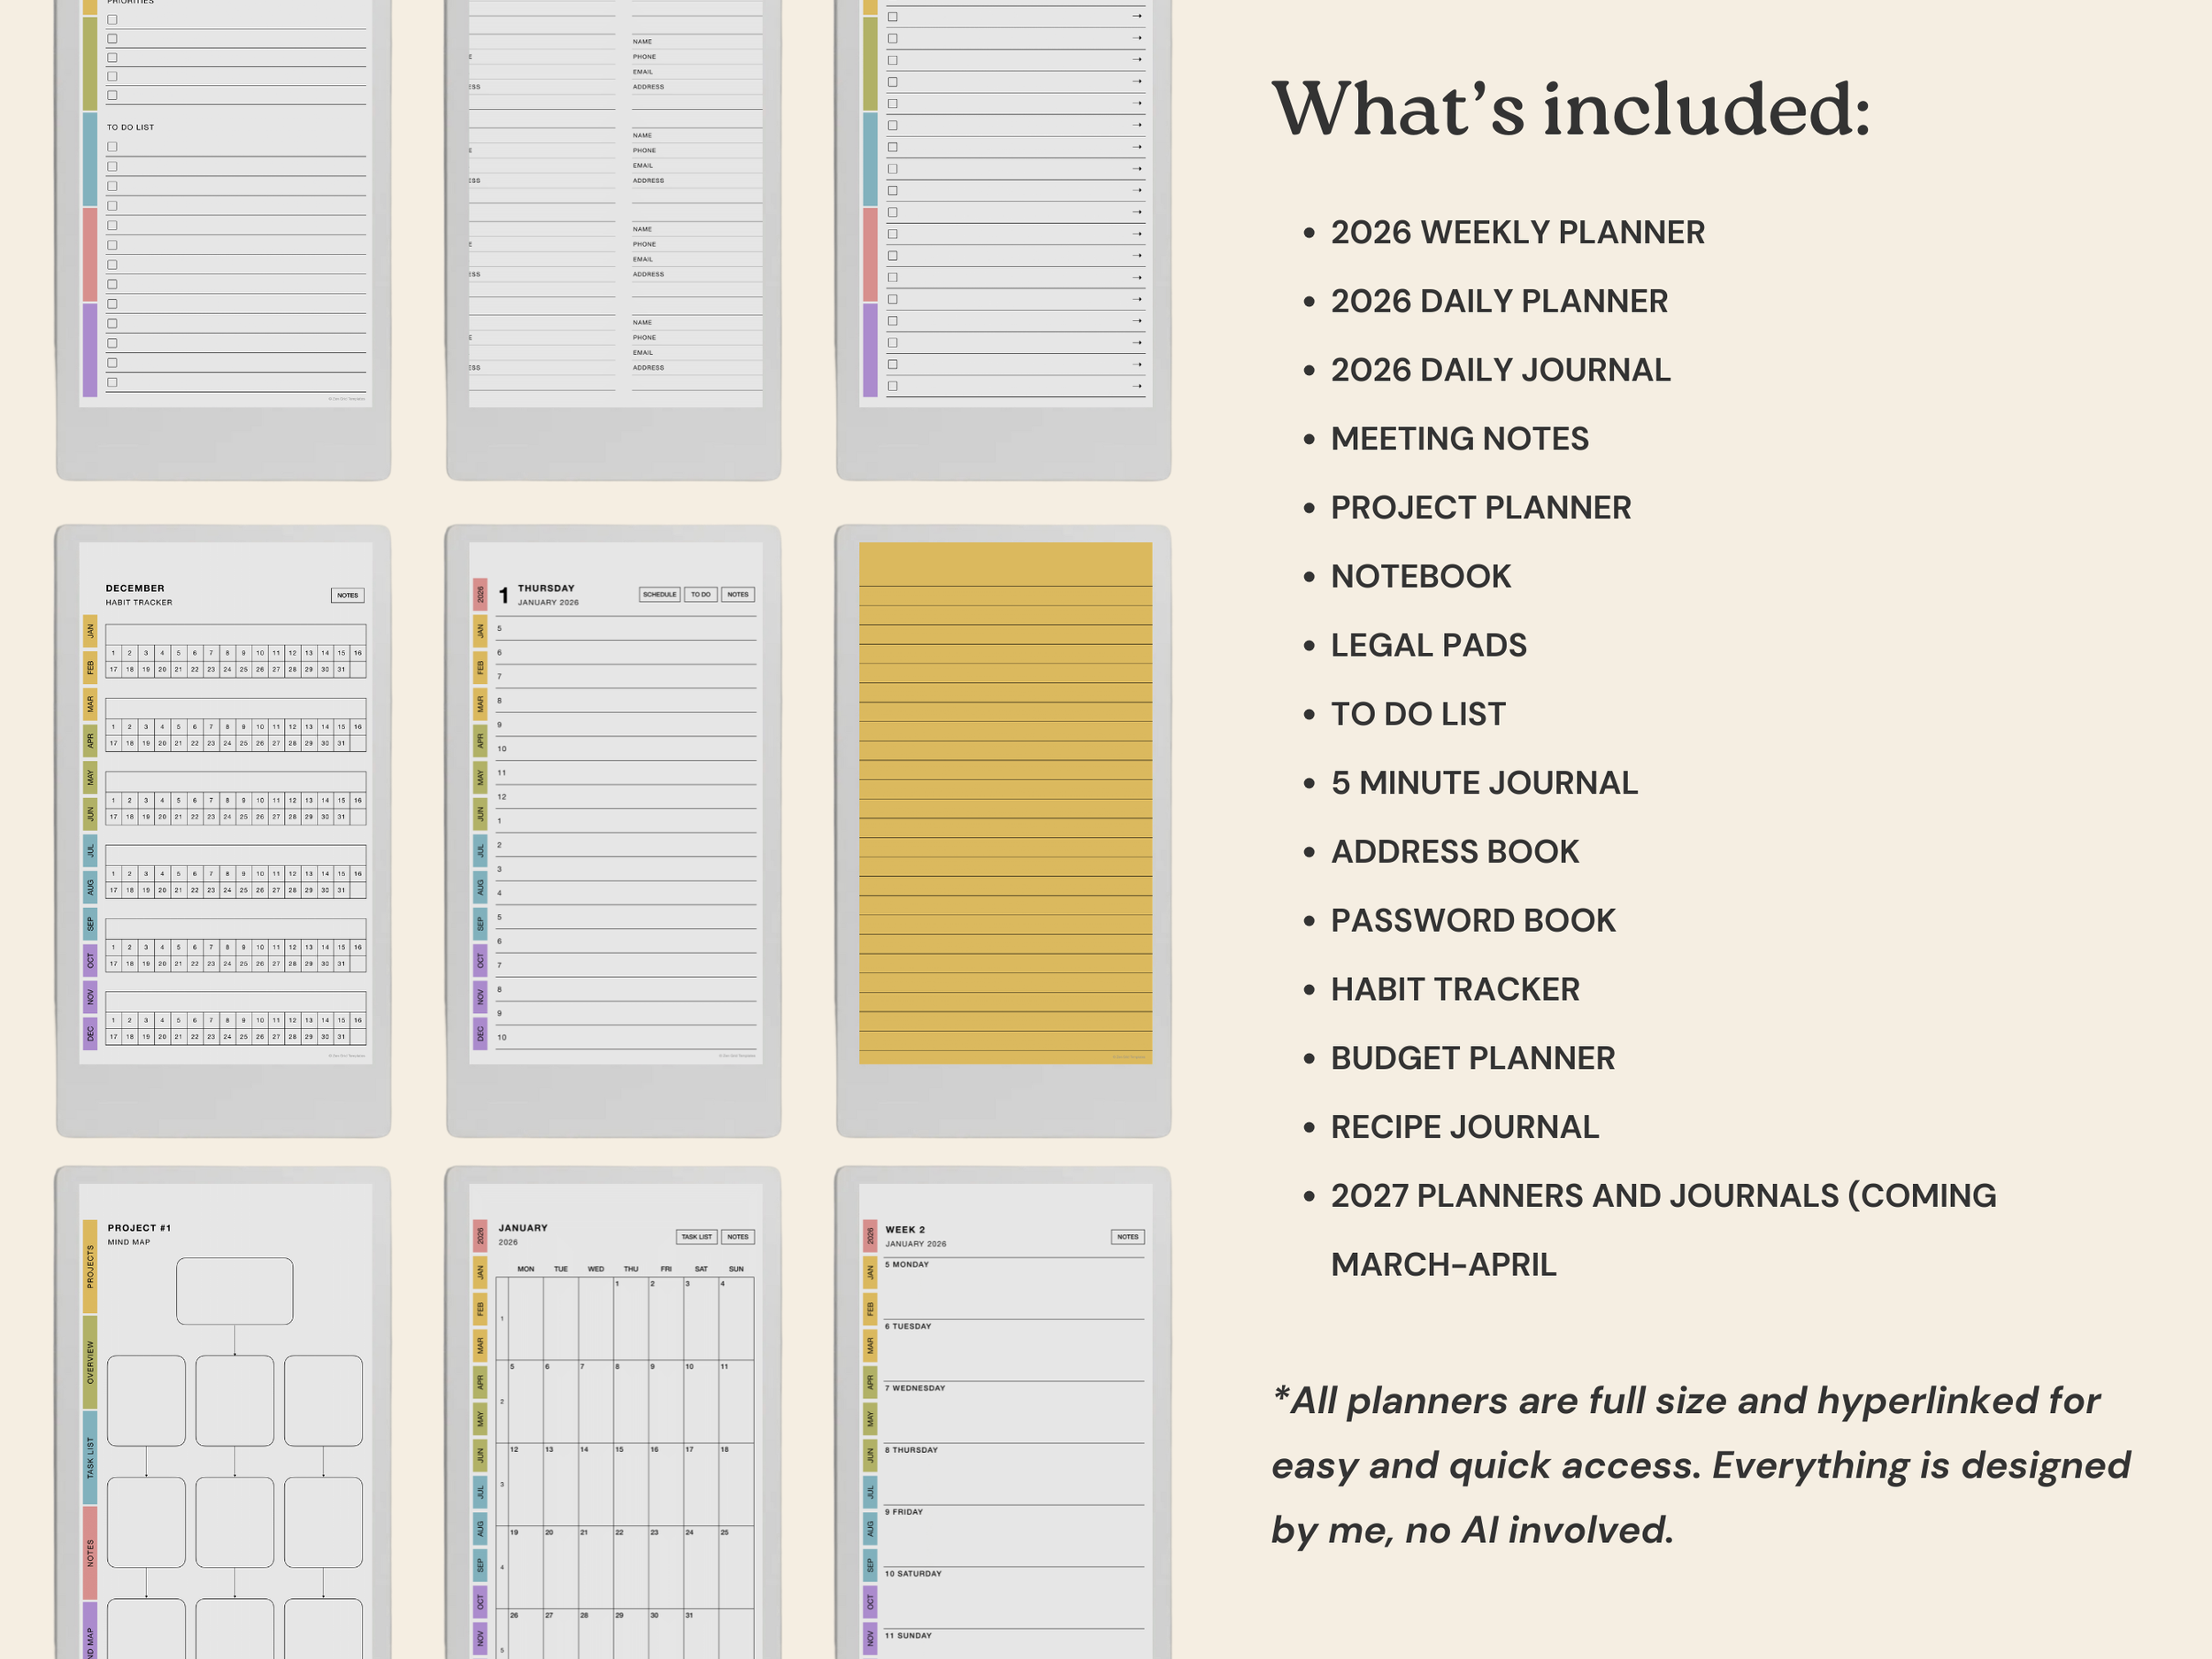Select the DEC tab on the habit tracker

90,1033
